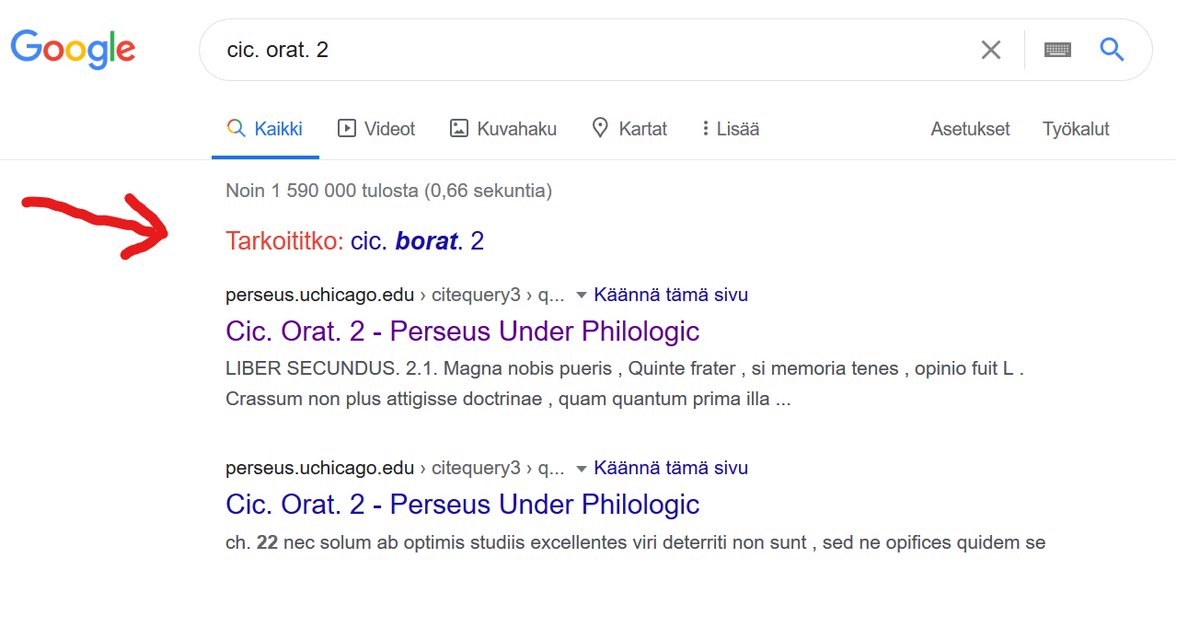Image resolution: width=1200 pixels, height=628 pixels.
Task: Expand the dropdown arrow beside first result URL
Action: point(581,296)
